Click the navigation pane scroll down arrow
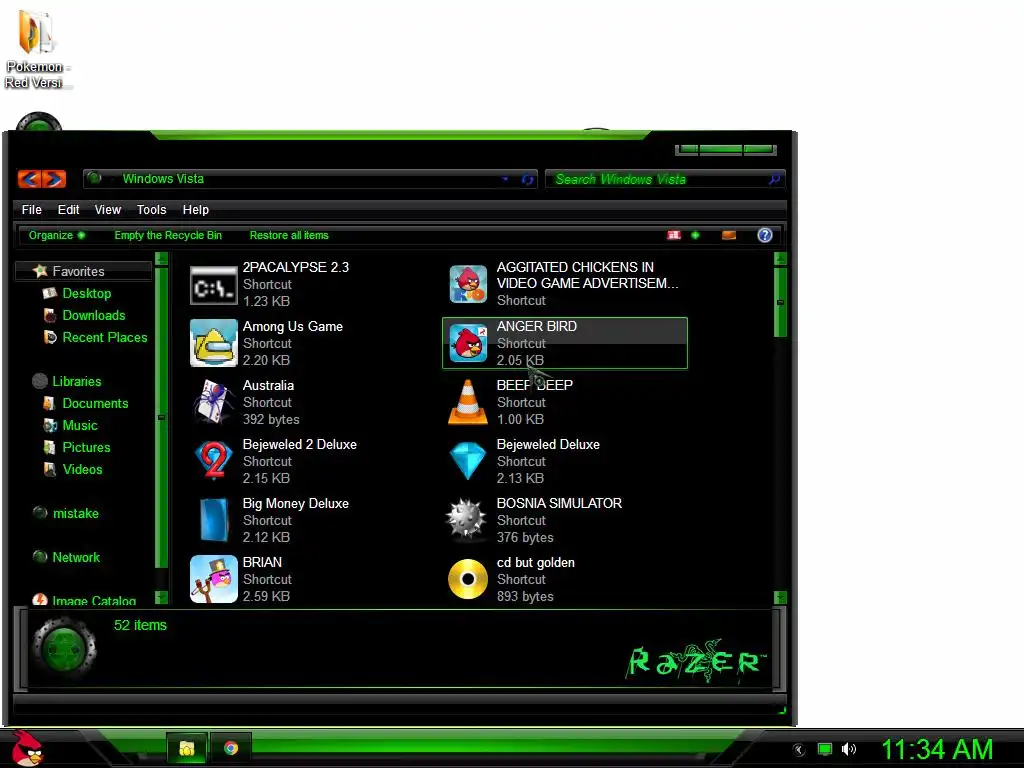 click(x=161, y=597)
